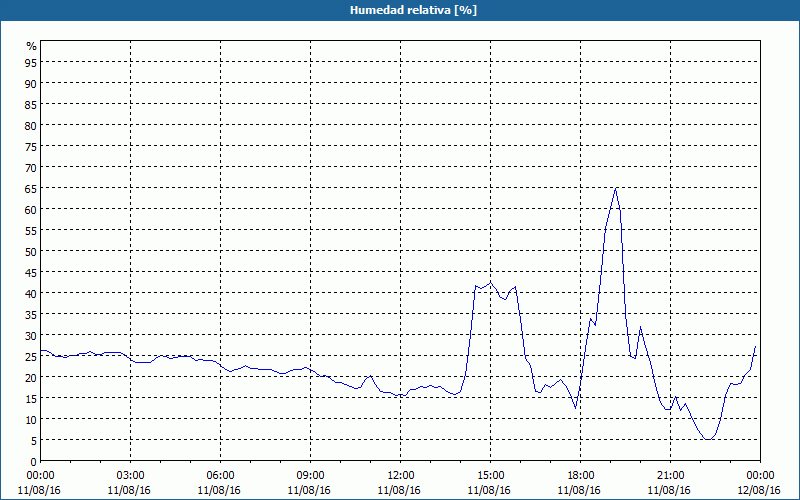This screenshot has height=500, width=800.
Task: Click the 21:00 time axis label
Action: 670,476
